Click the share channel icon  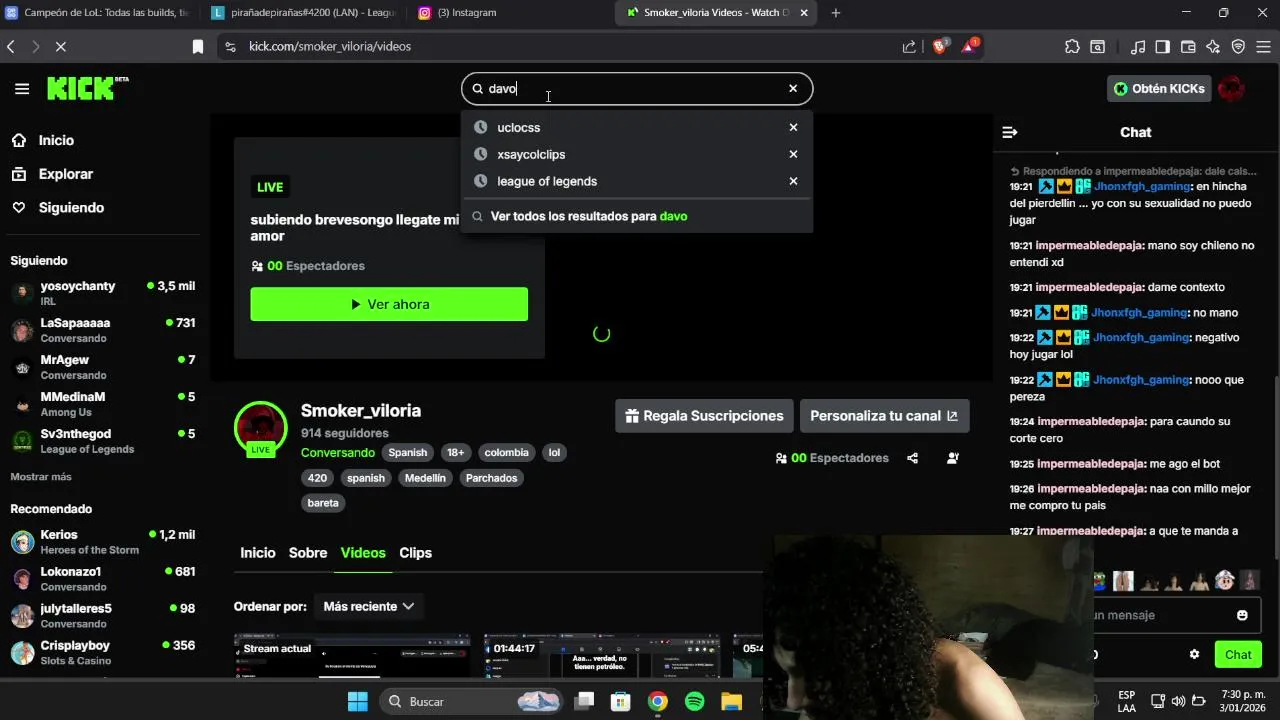(912, 458)
